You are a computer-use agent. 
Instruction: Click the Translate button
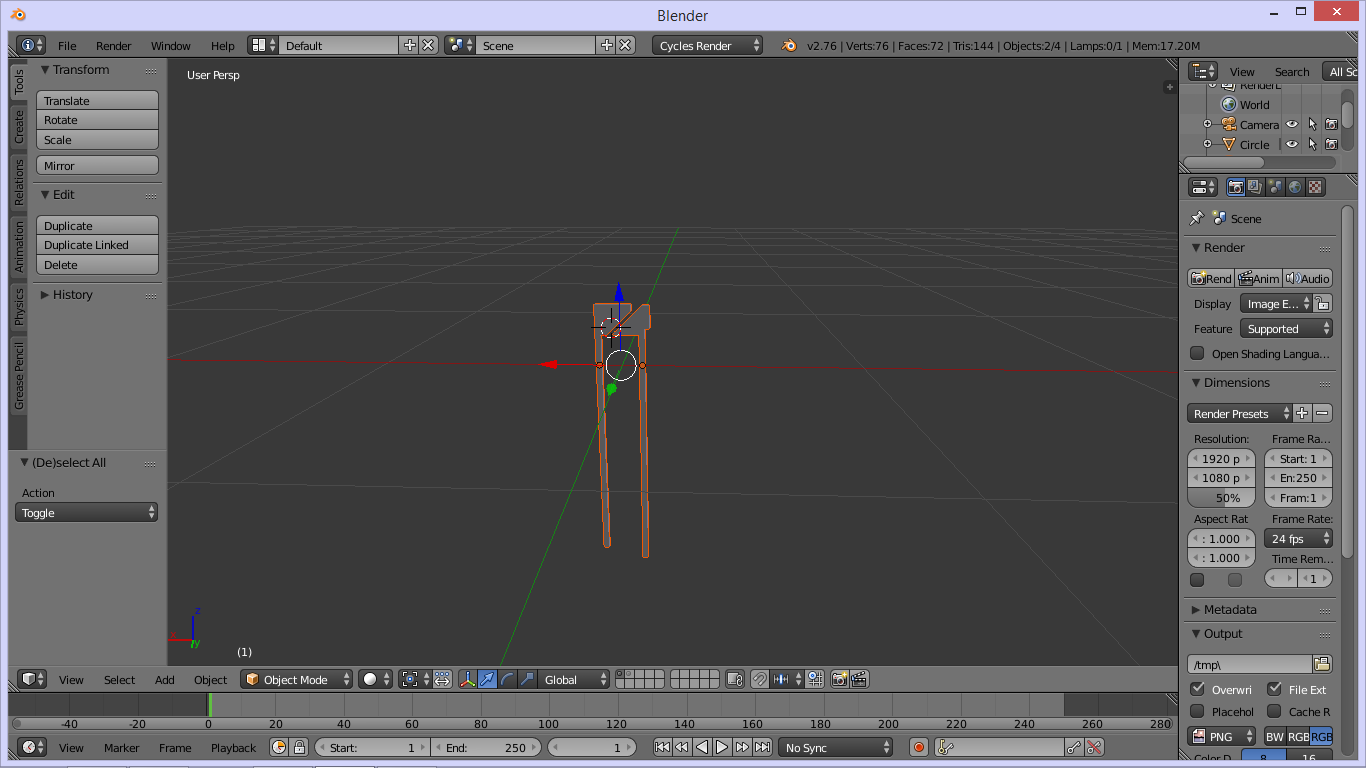(x=98, y=101)
